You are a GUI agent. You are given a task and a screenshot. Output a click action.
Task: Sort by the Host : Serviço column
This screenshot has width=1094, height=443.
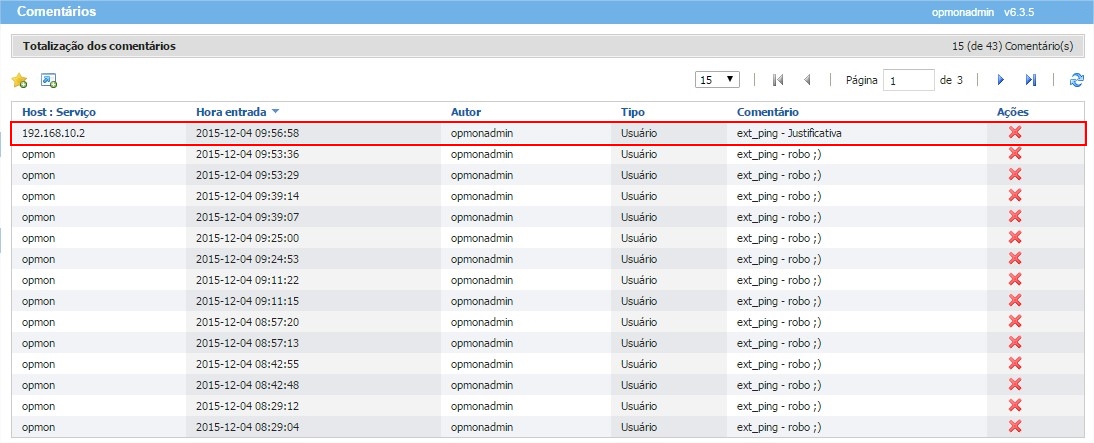pos(58,112)
